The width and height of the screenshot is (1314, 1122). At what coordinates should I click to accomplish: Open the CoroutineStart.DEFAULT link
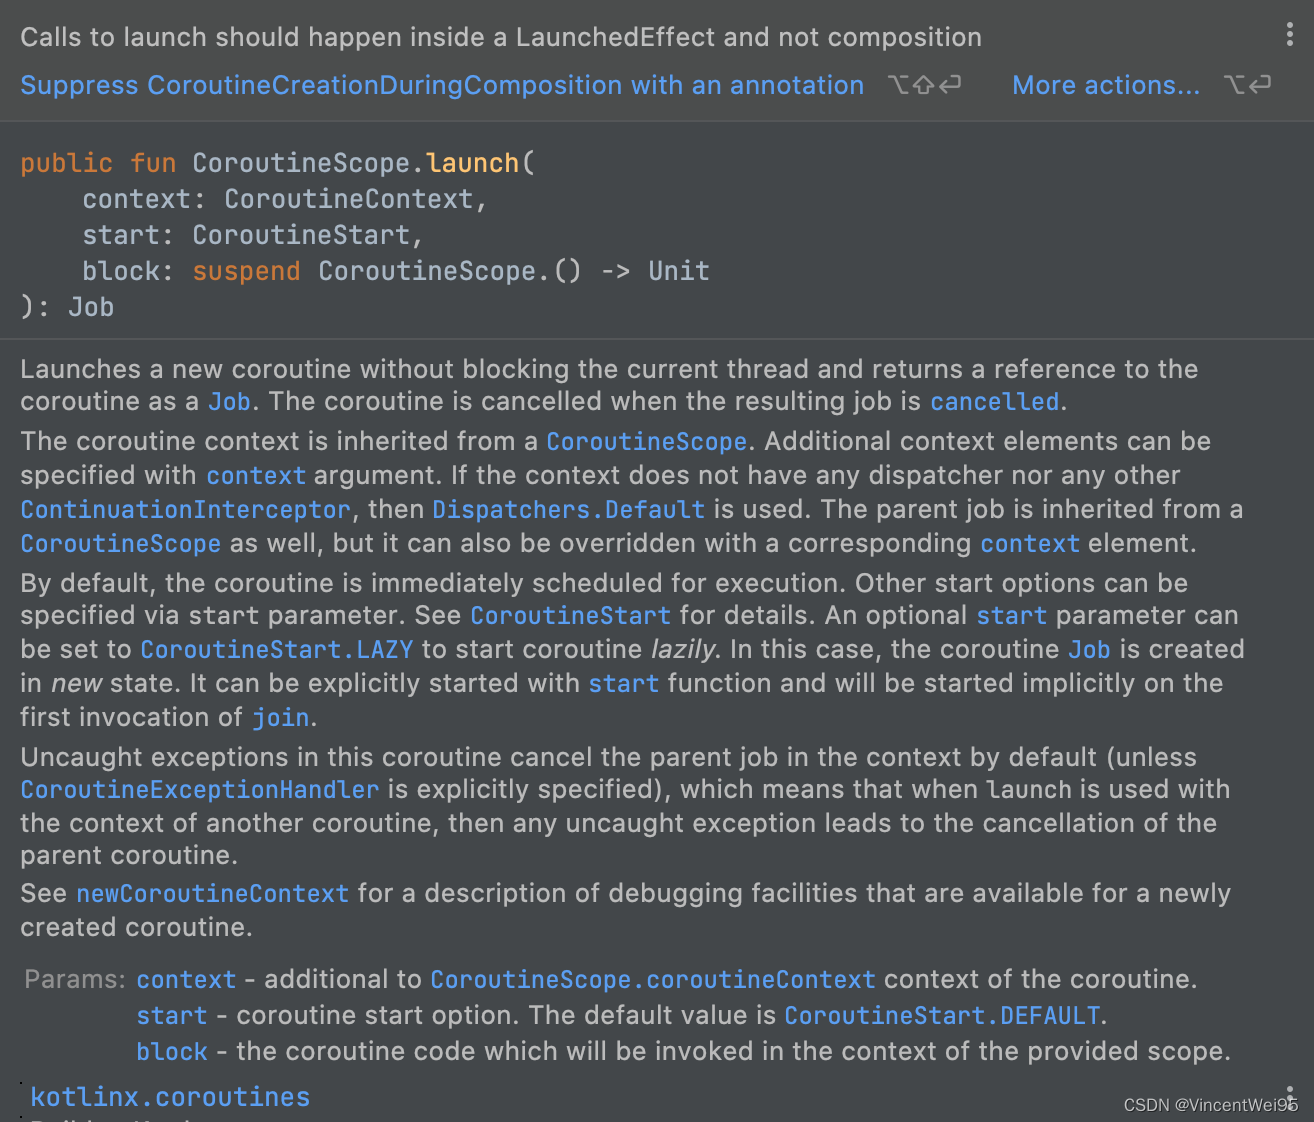(941, 1016)
